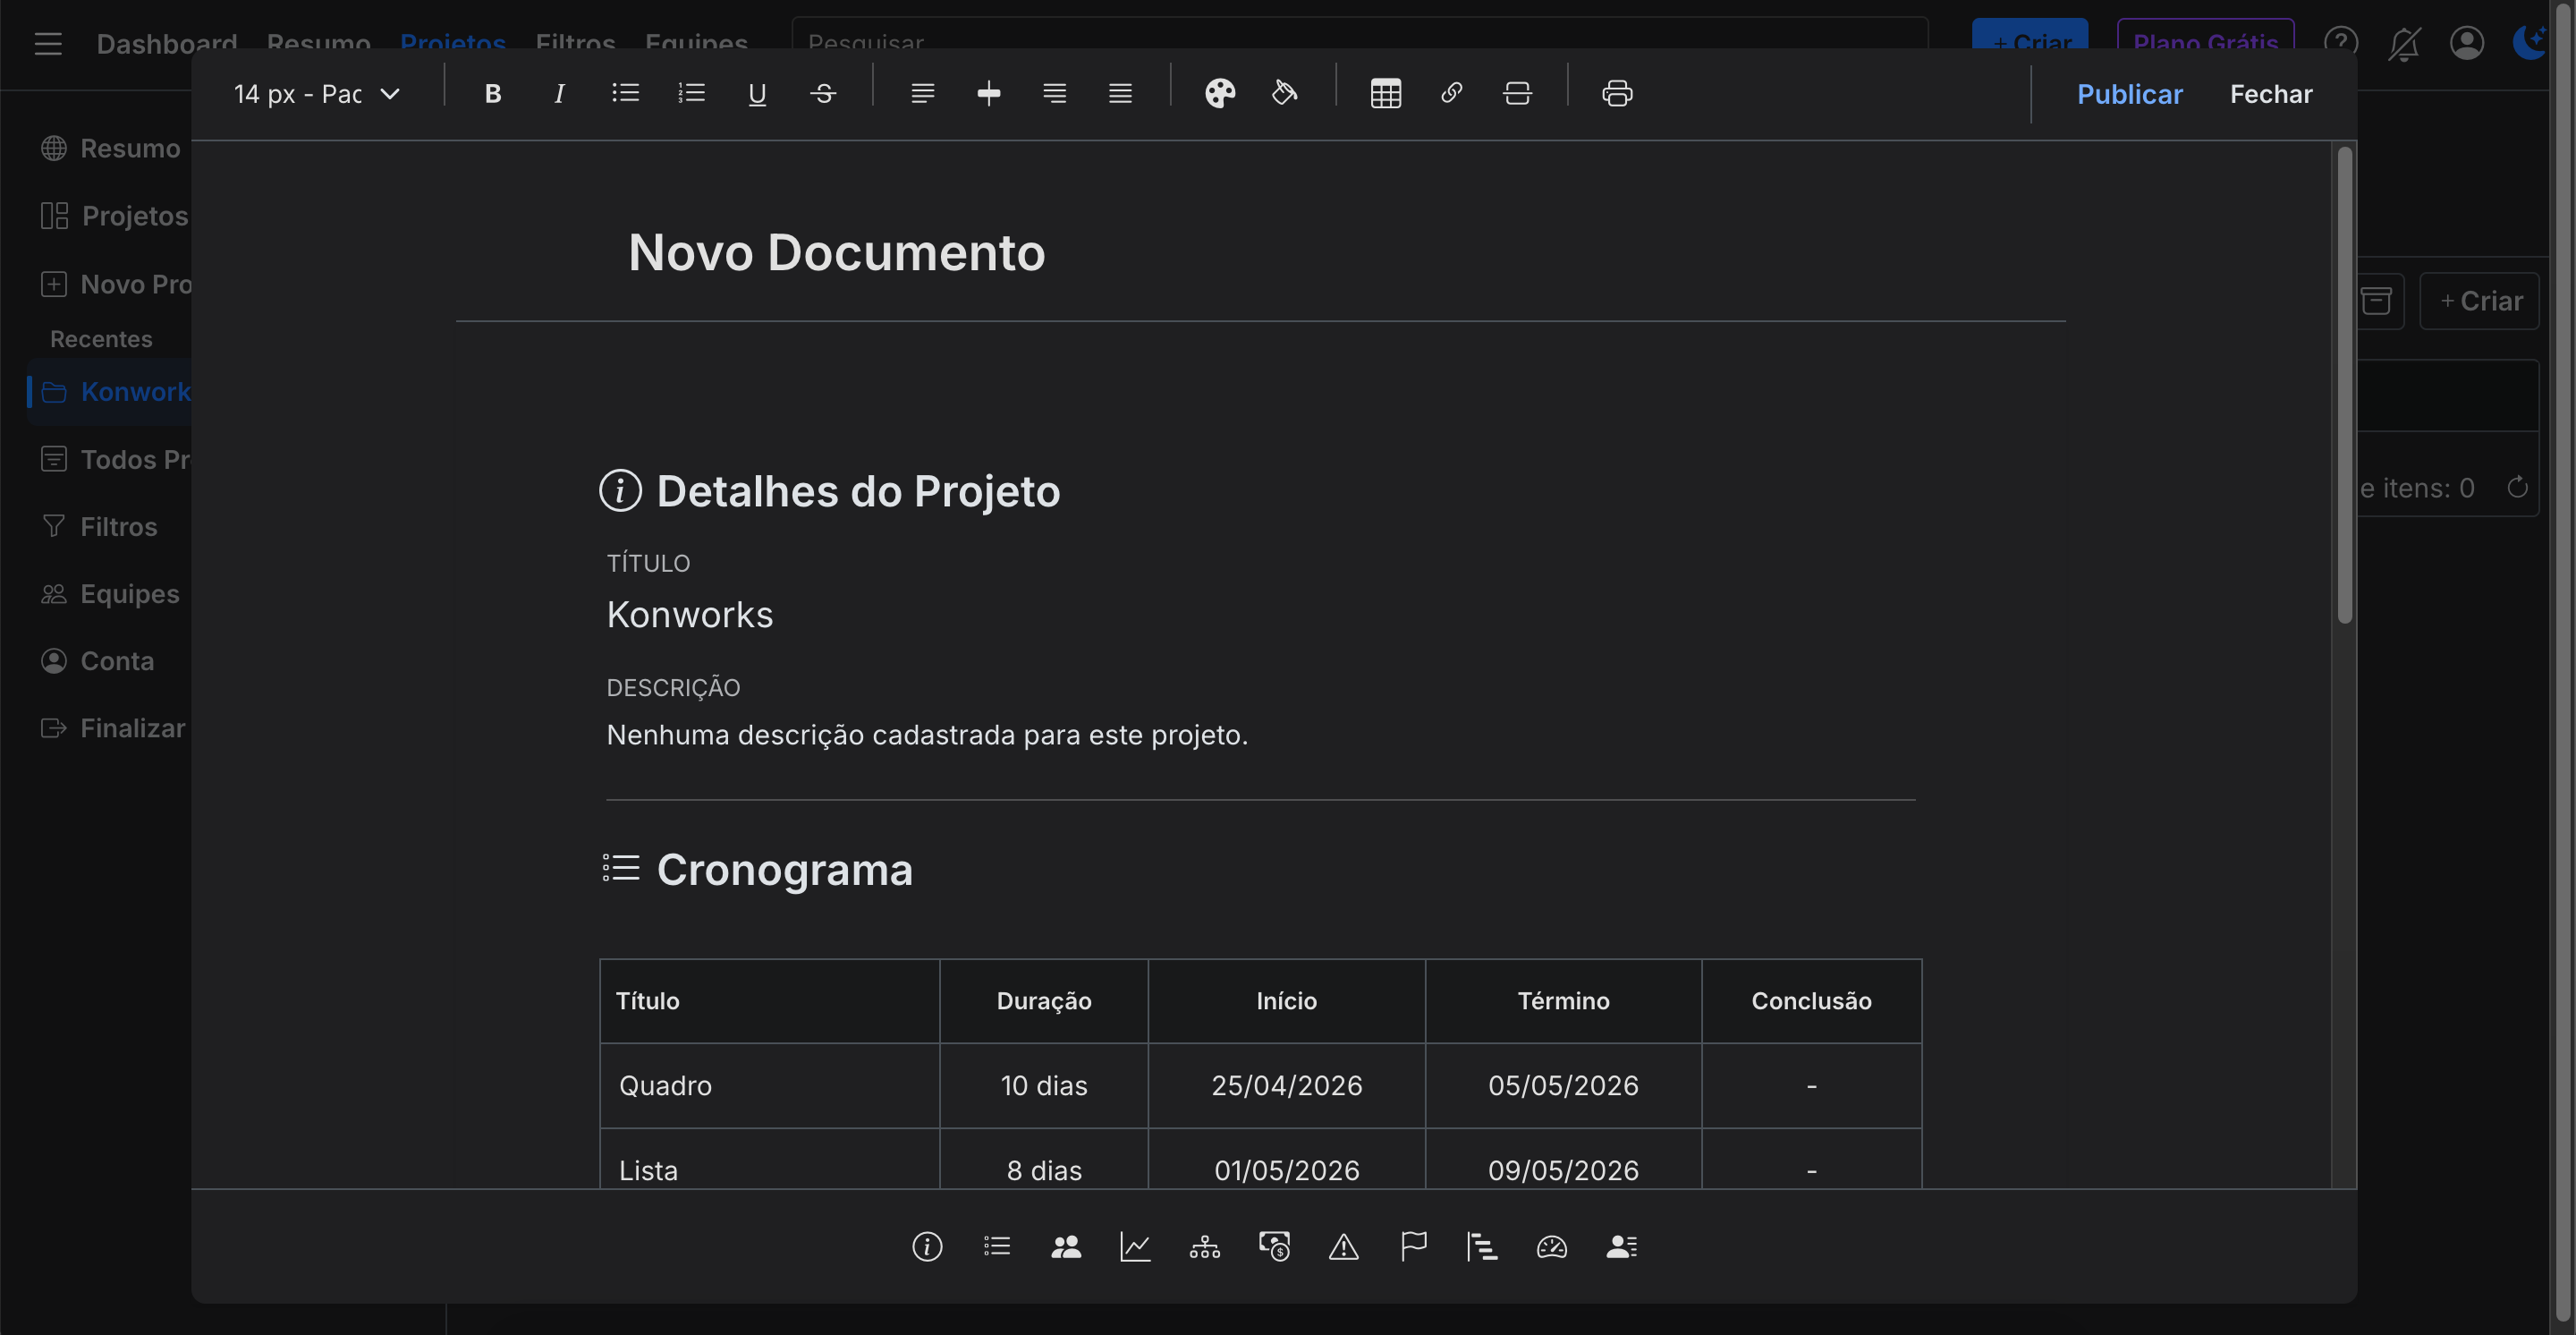This screenshot has height=1335, width=2576.
Task: Click Novo Projeto in the sidebar
Action: click(116, 284)
